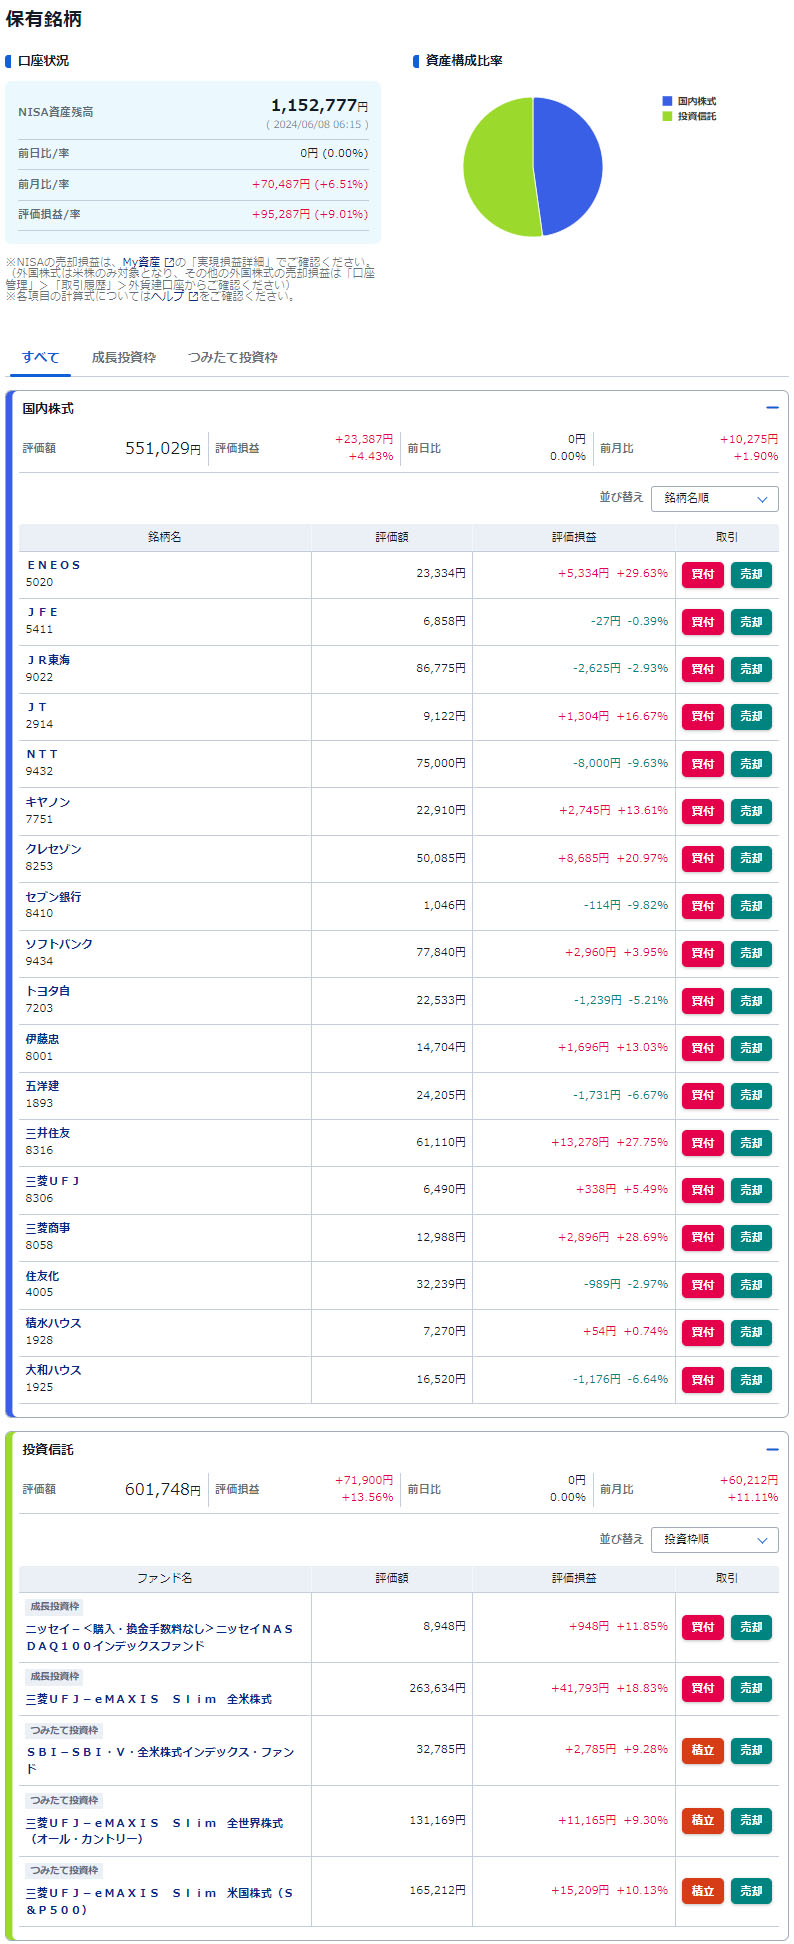Open the ソフトバンク stock link
The height and width of the screenshot is (1944, 794).
point(59,944)
